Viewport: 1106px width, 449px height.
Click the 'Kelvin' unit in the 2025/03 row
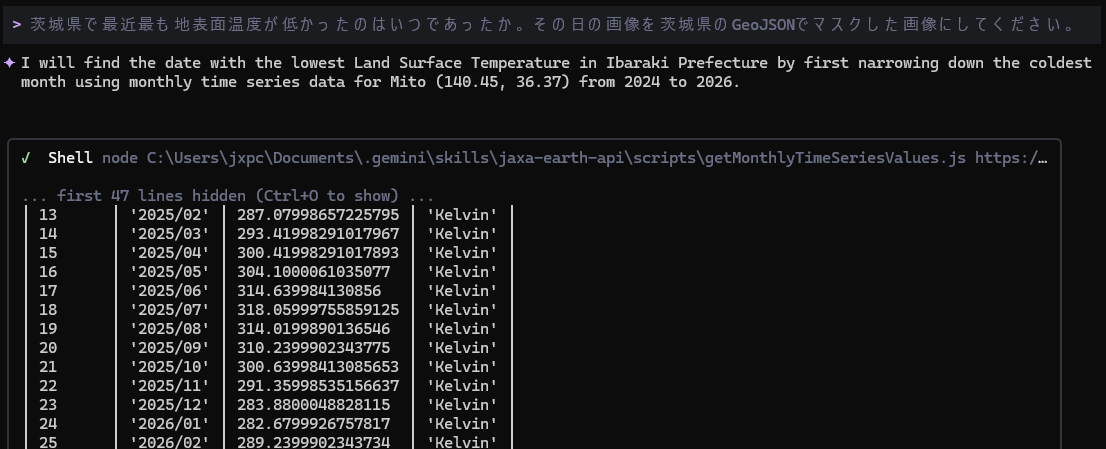point(462,234)
